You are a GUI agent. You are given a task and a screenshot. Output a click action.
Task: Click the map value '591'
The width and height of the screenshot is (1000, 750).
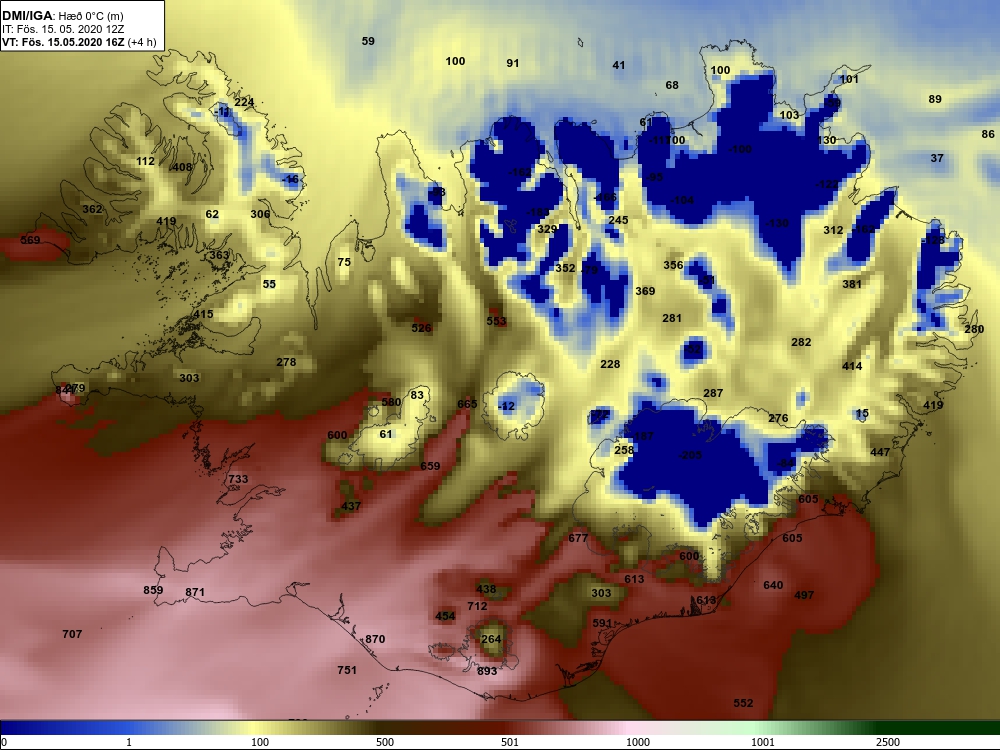[603, 623]
